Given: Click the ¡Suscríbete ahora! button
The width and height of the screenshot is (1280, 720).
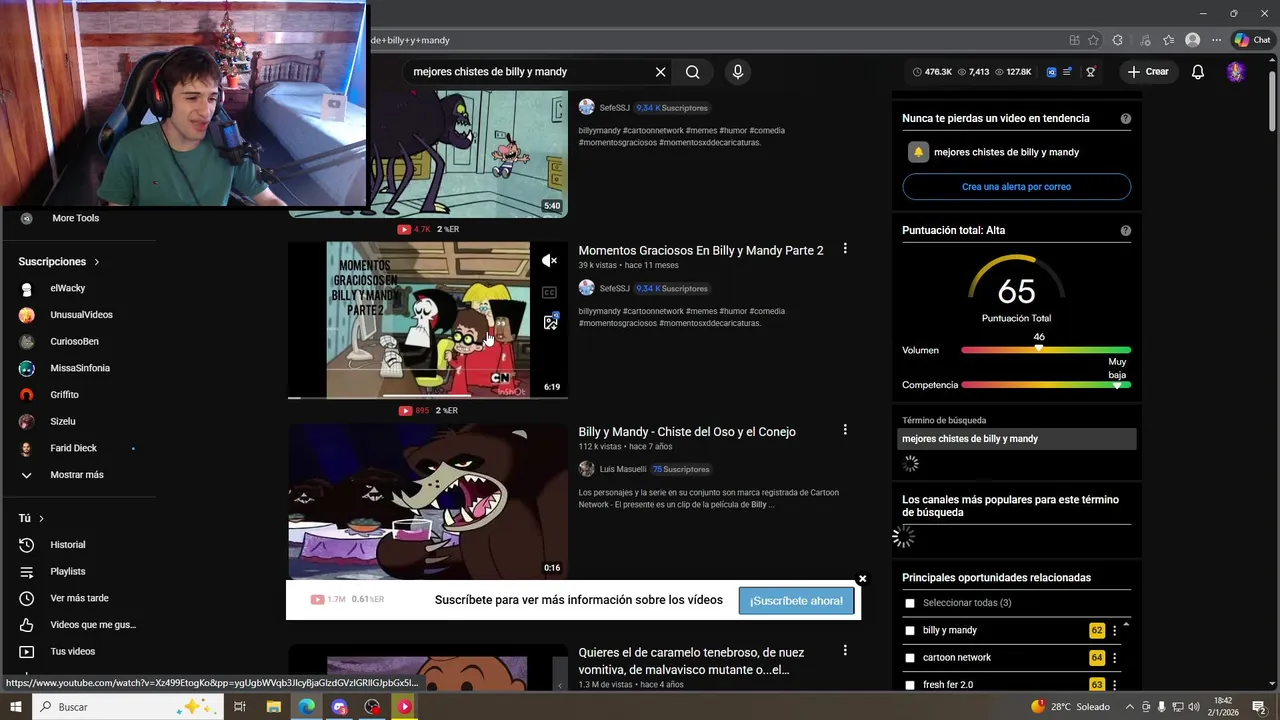Looking at the screenshot, I should point(796,601).
